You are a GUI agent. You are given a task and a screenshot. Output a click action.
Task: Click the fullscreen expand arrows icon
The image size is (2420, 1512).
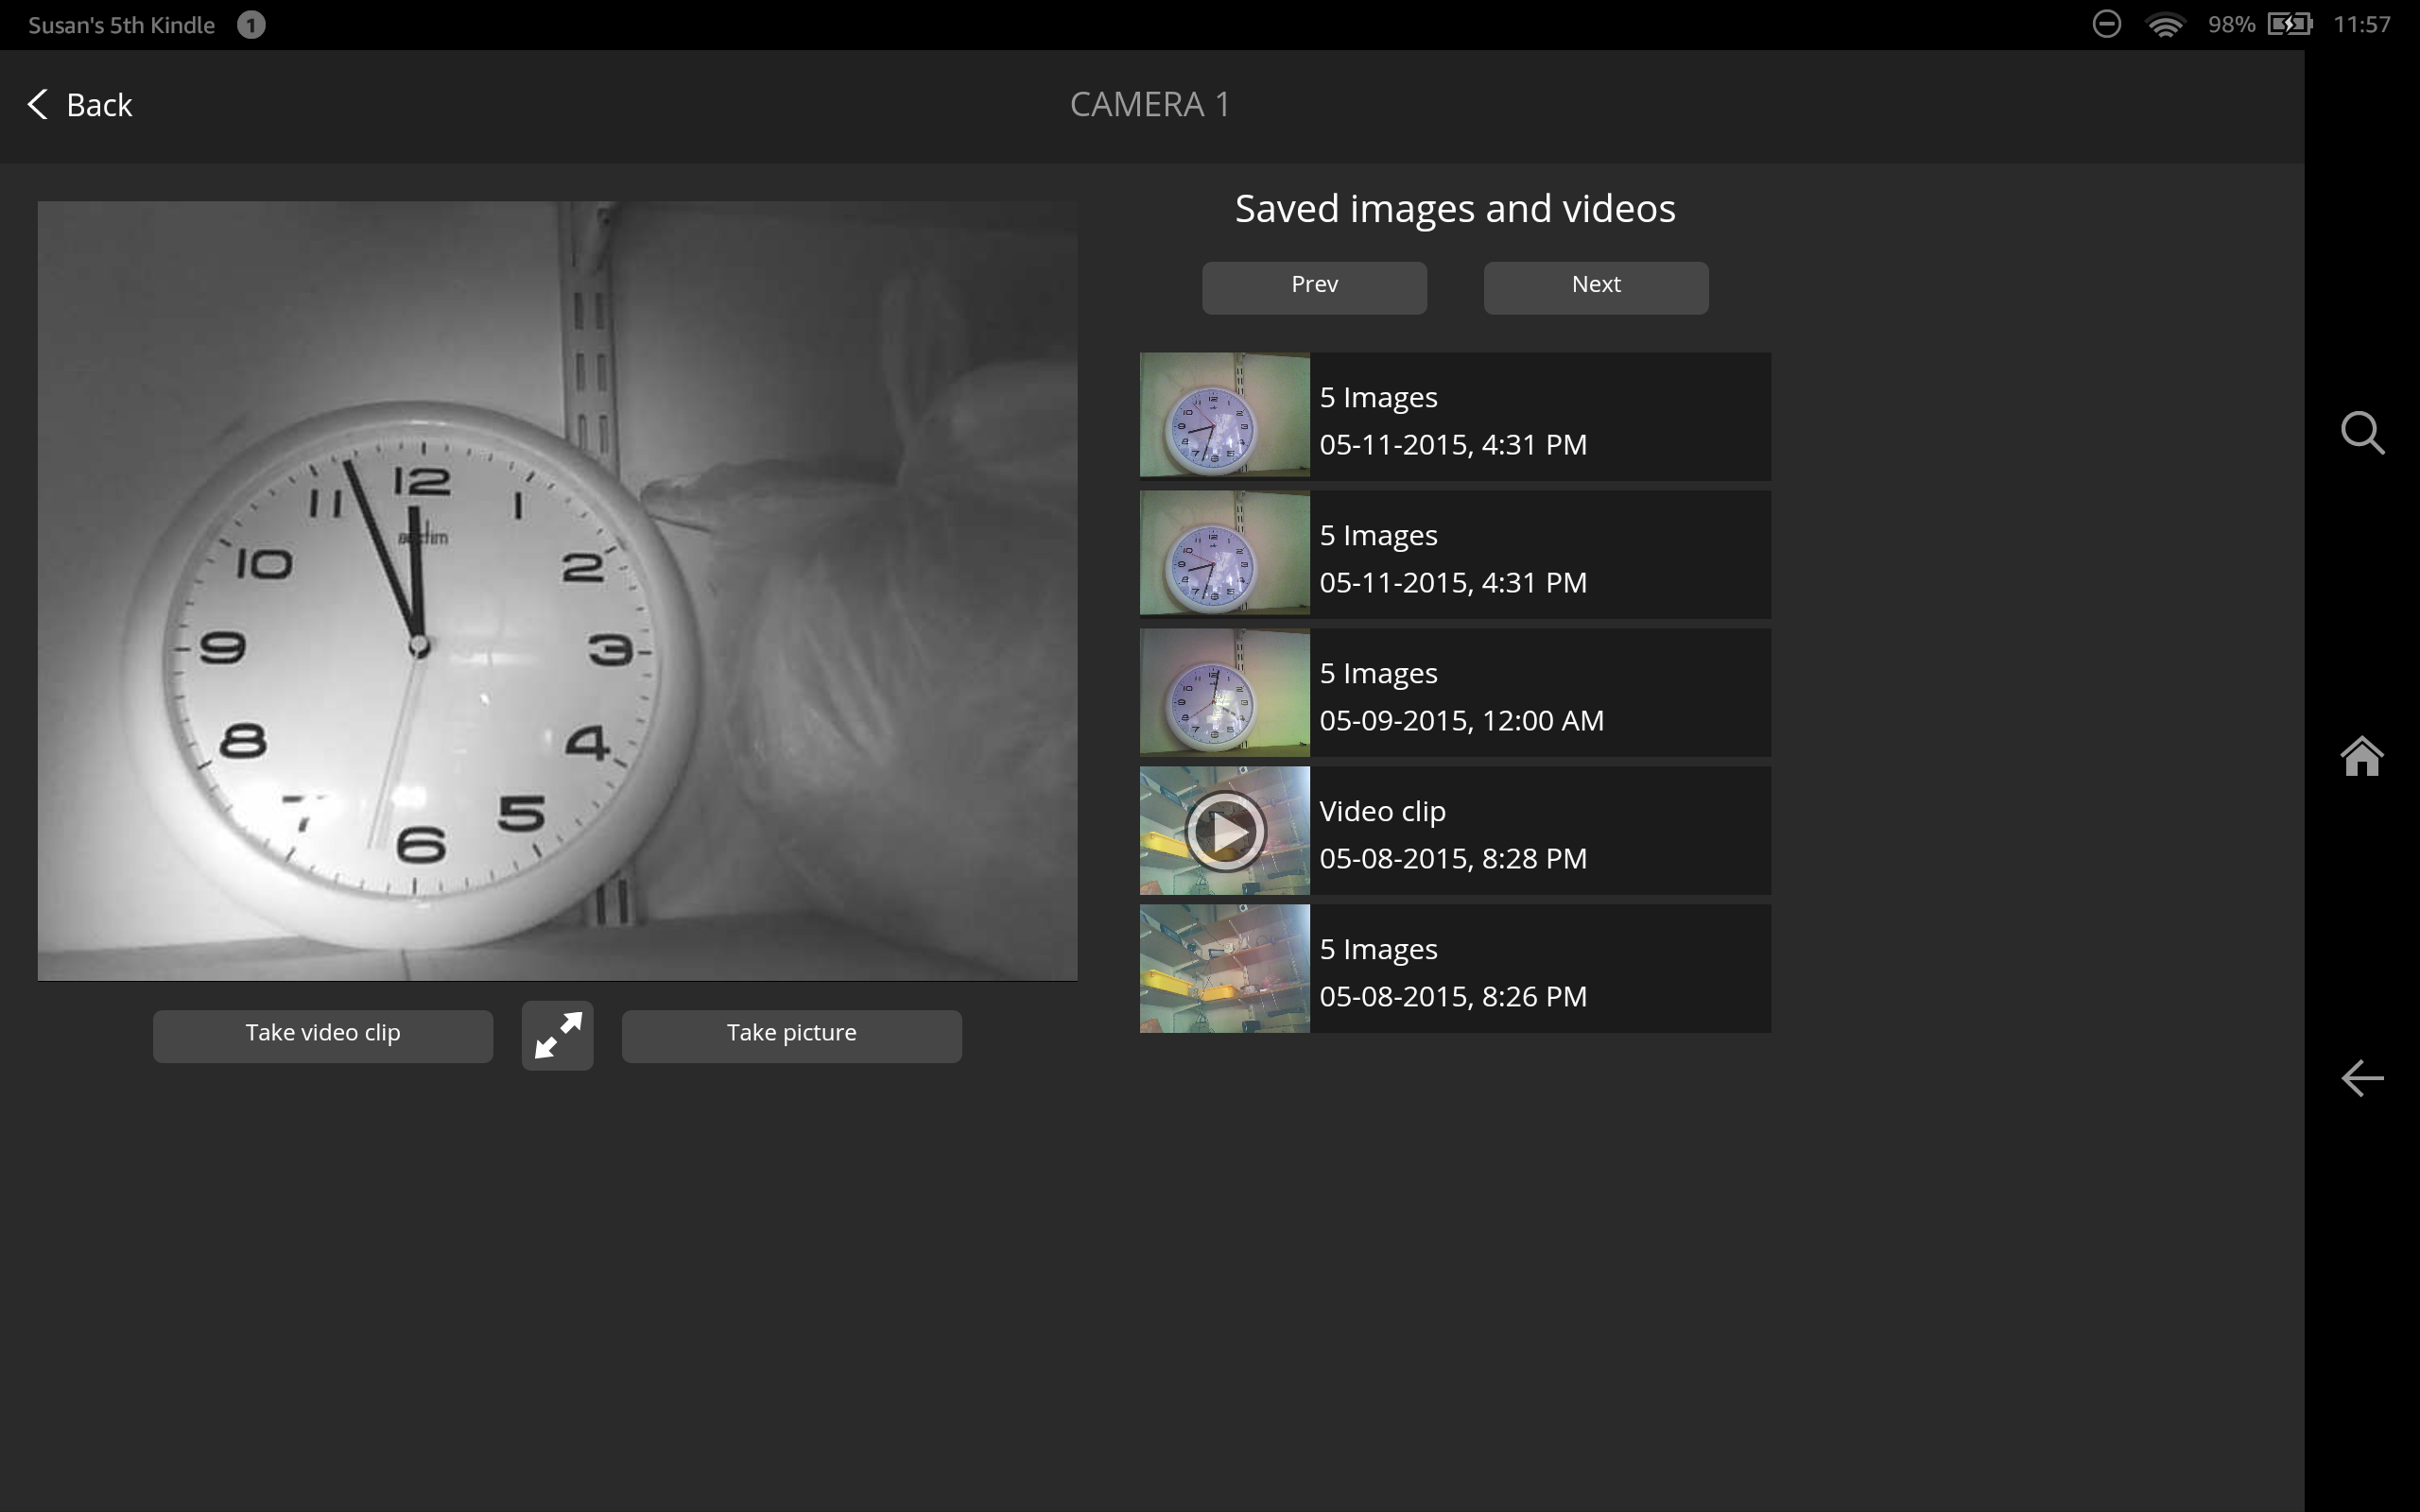[x=557, y=1035]
